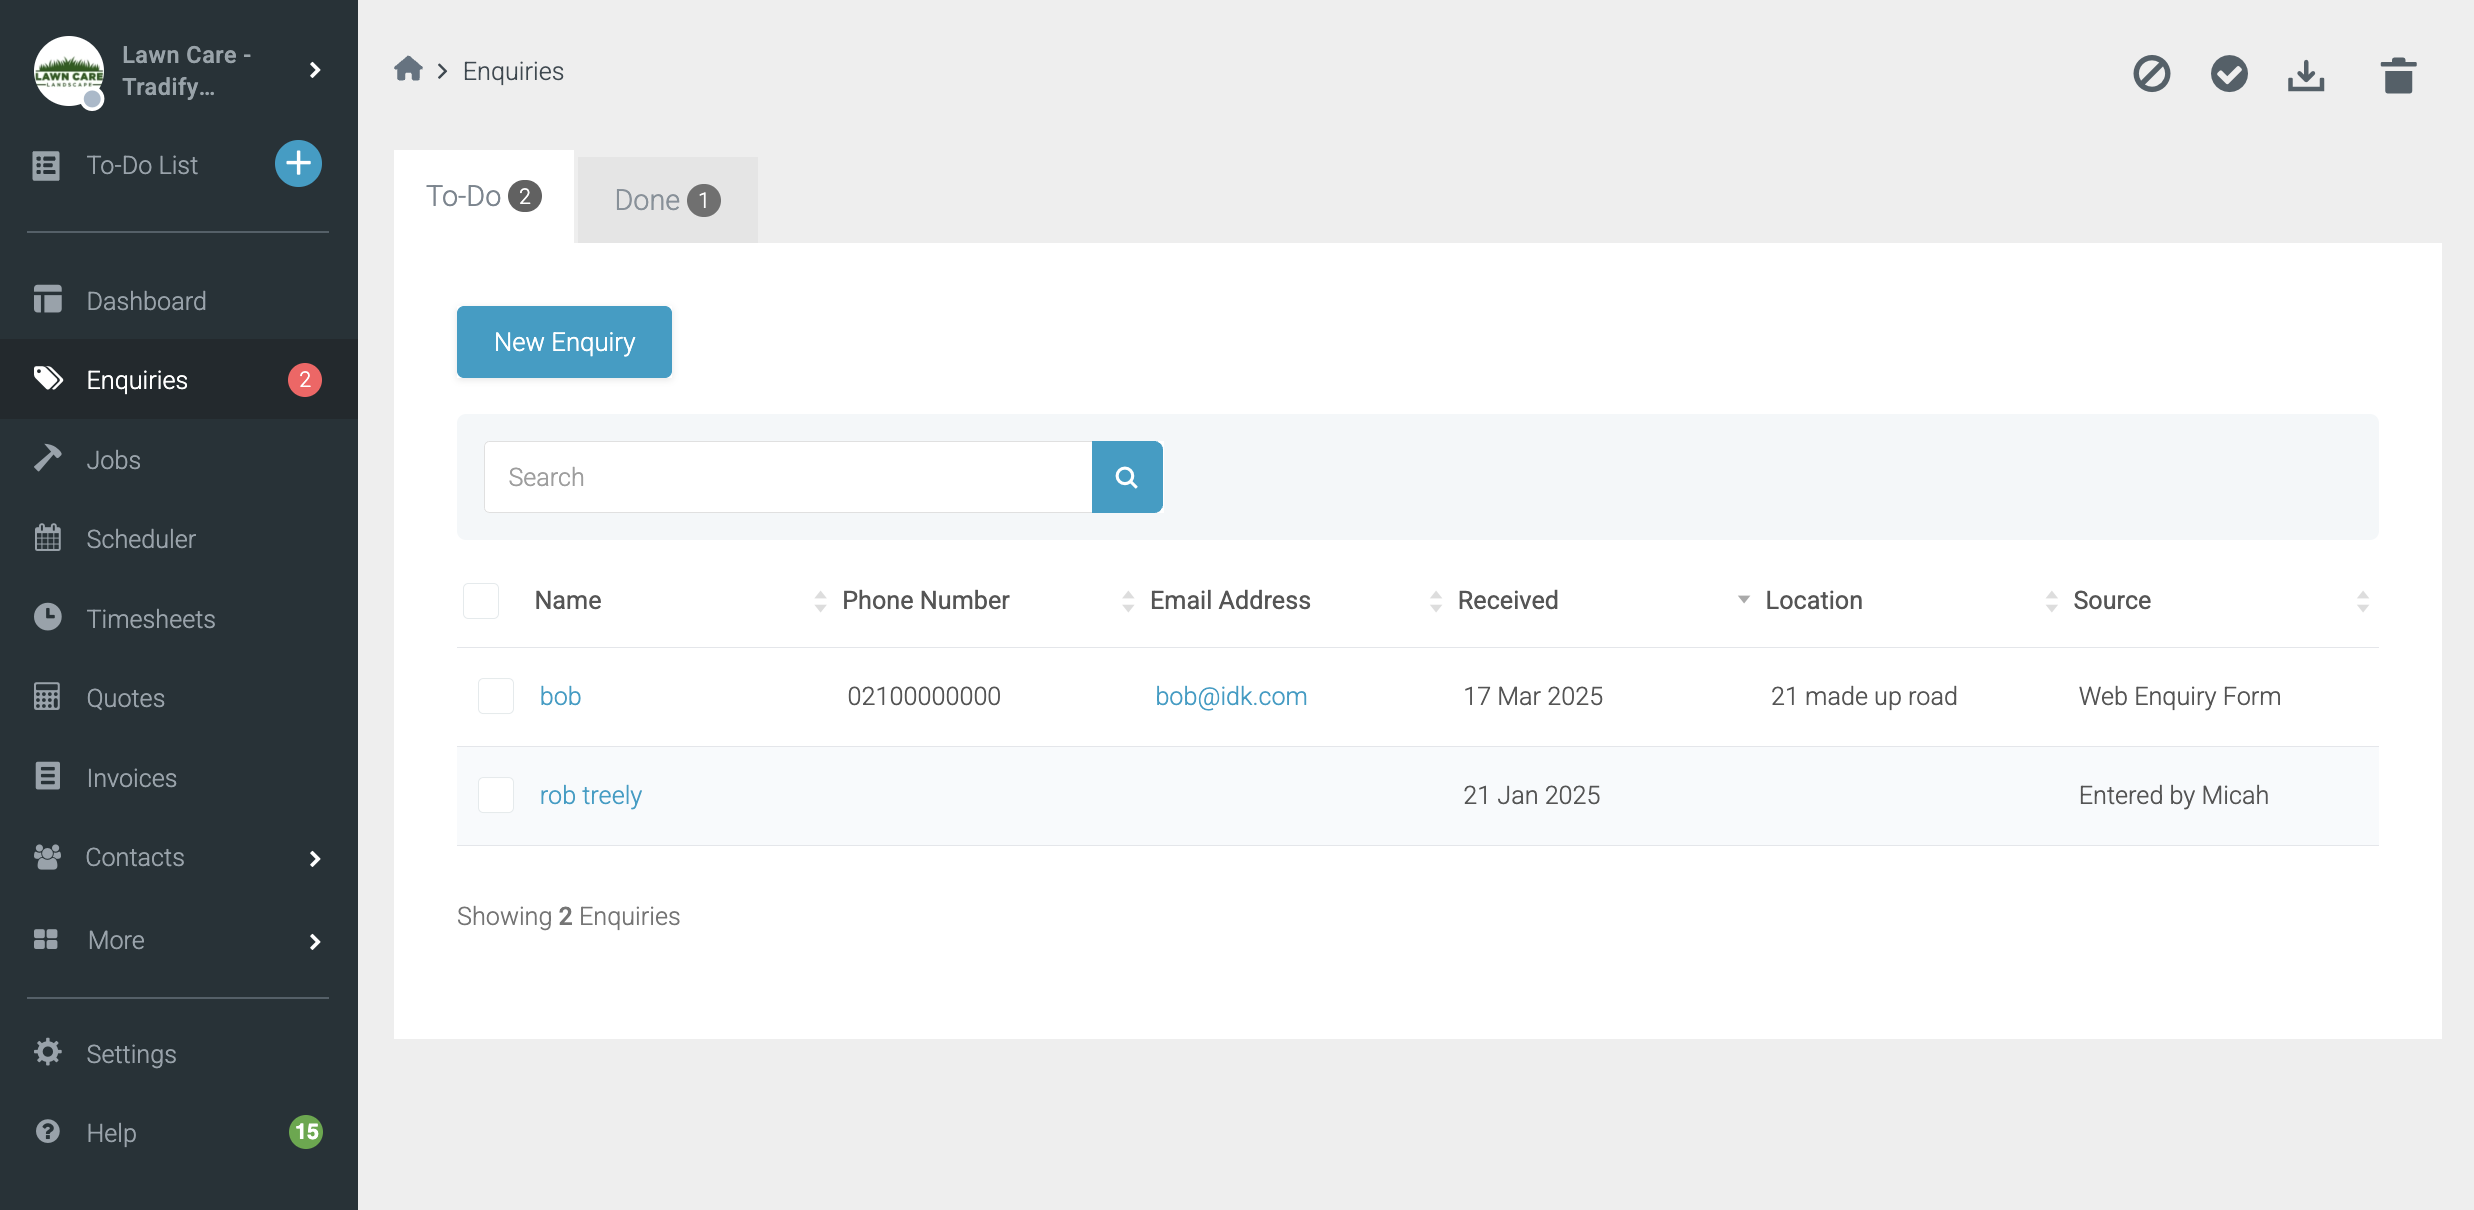This screenshot has width=2474, height=1210.
Task: Click the home breadcrumb icon
Action: [408, 70]
